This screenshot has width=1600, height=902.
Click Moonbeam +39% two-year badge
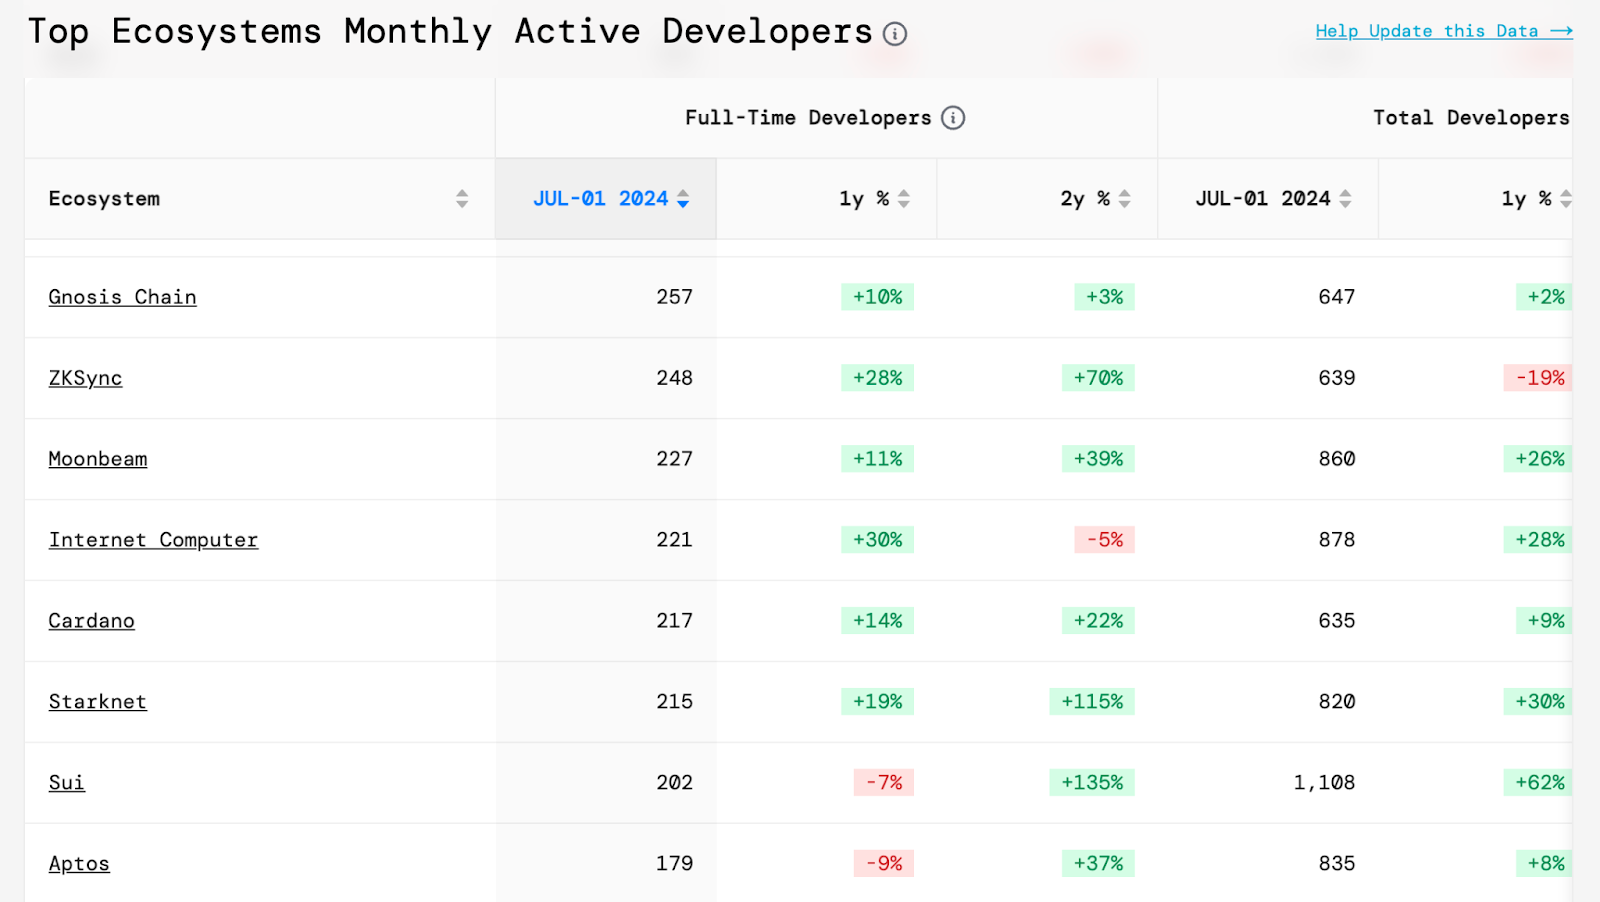[x=1098, y=459]
